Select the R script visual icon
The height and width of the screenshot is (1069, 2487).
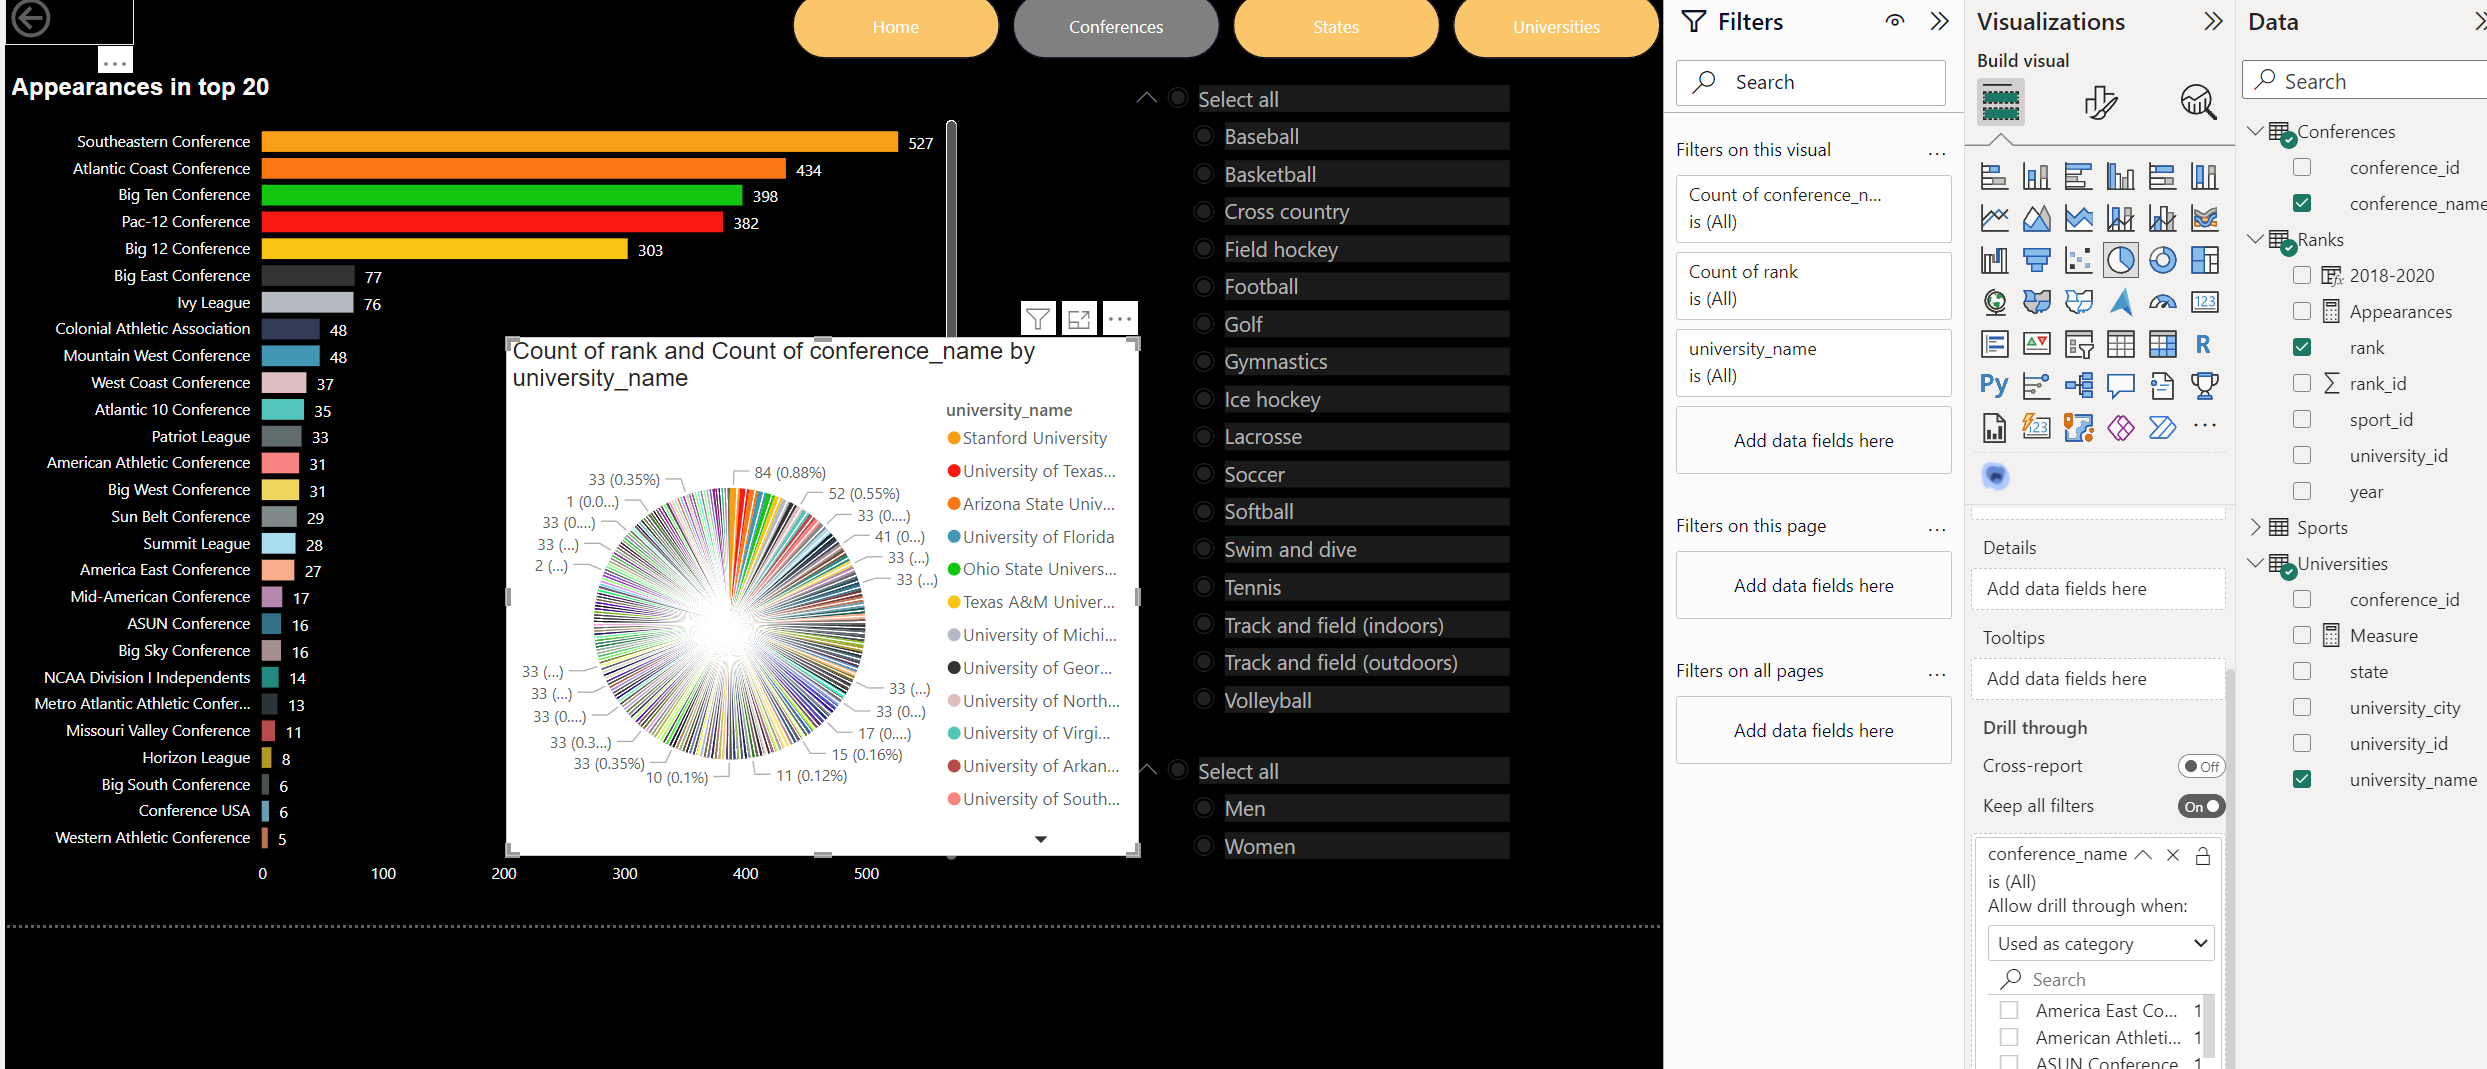click(2204, 344)
